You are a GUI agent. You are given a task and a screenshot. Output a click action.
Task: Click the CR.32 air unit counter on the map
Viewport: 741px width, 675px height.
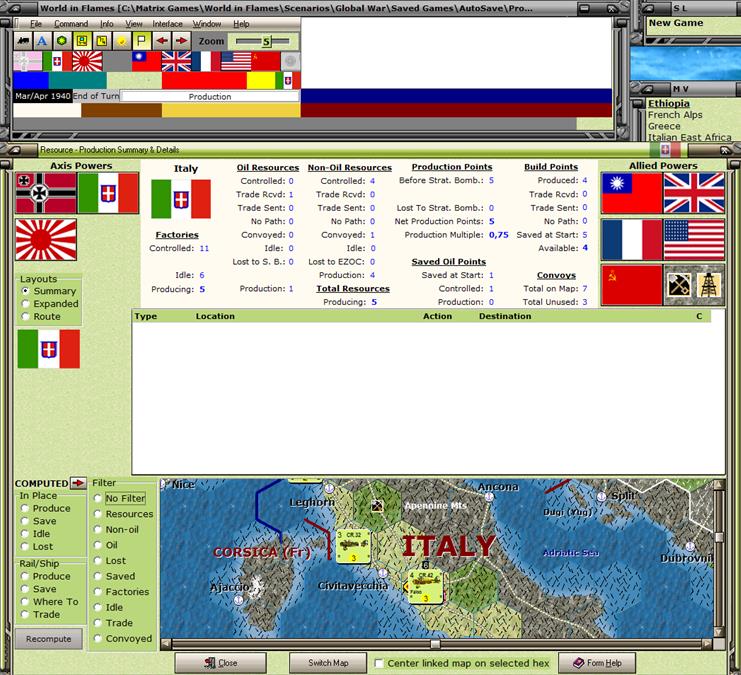click(353, 546)
